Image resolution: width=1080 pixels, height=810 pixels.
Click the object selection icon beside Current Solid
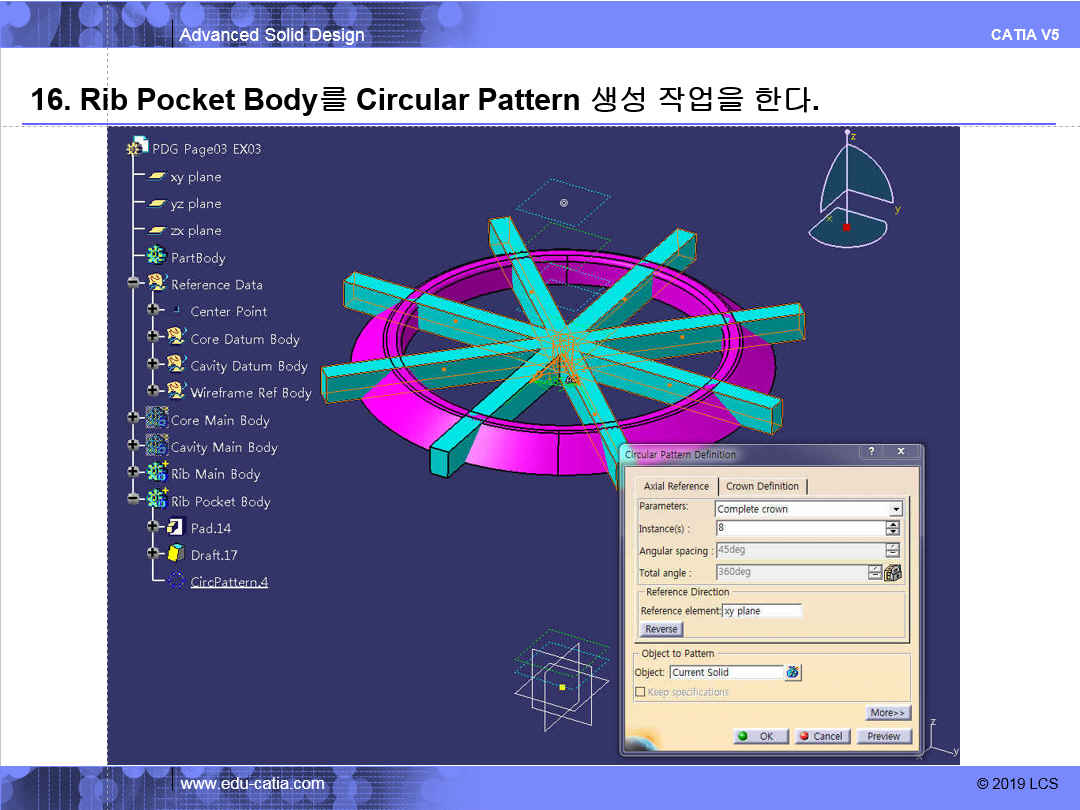tap(793, 672)
